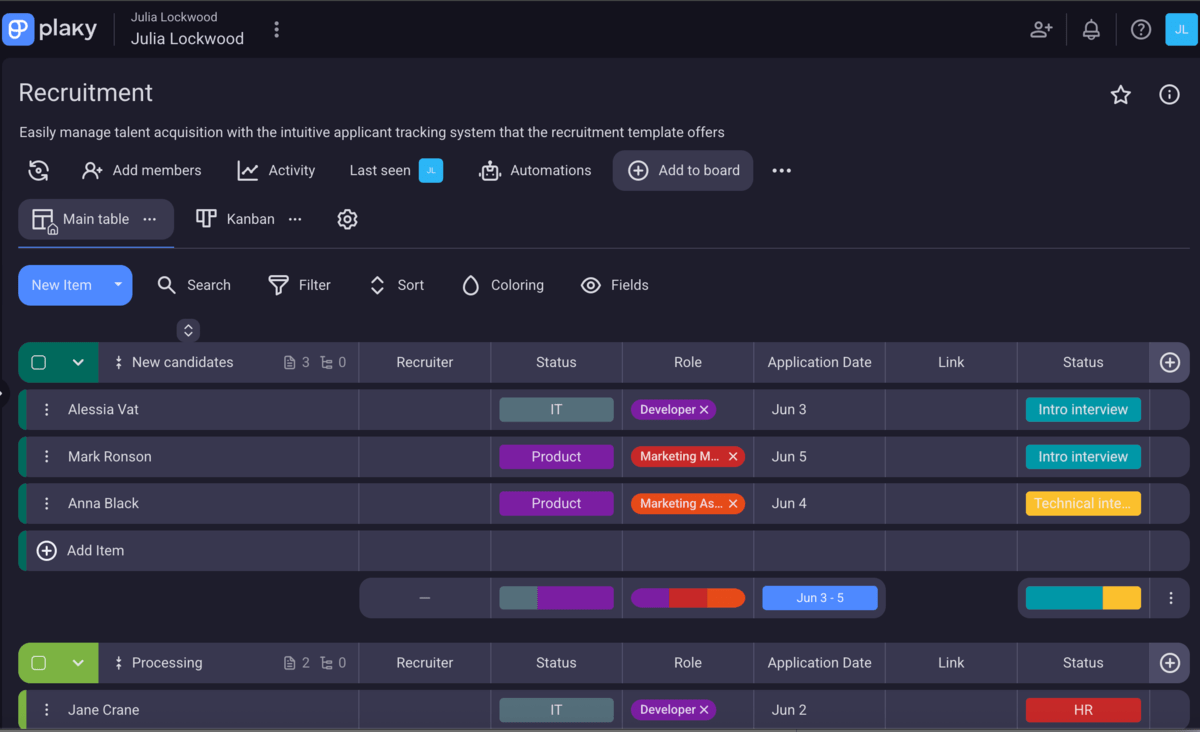
Task: Click the Add to board button
Action: tap(683, 171)
